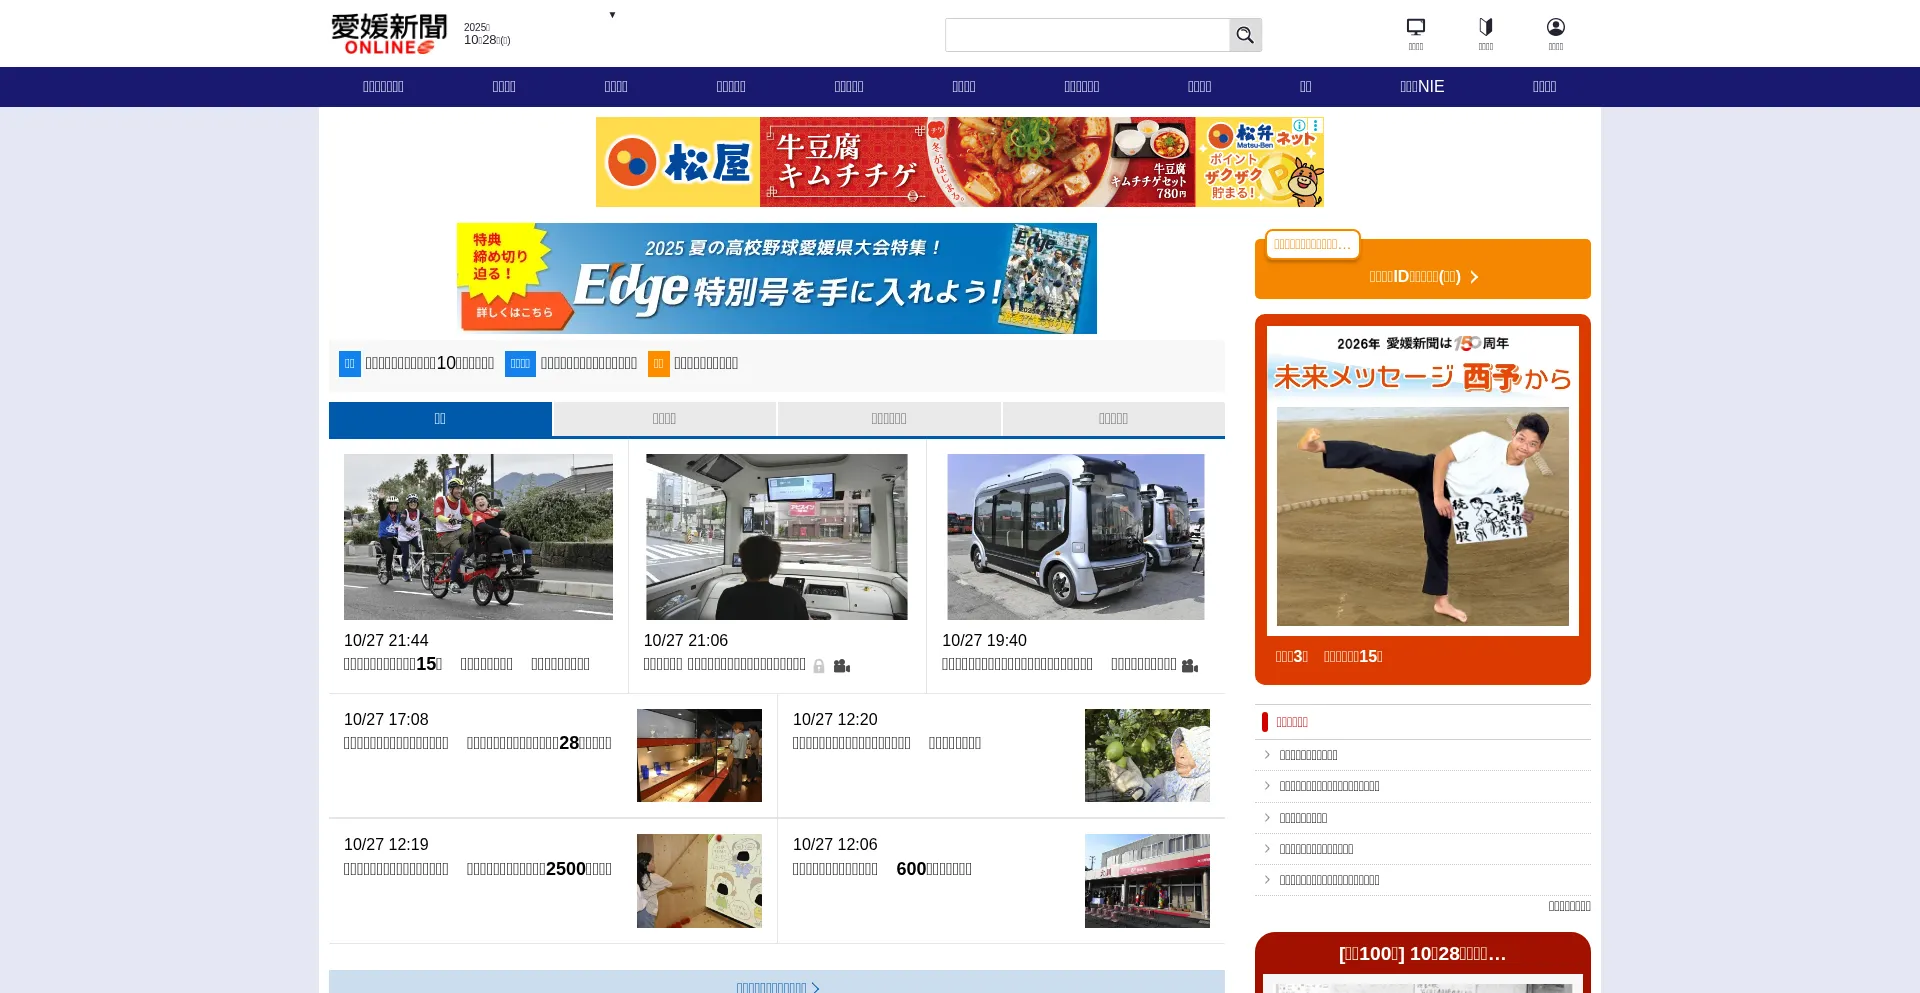Open the two-character nav item left of NIE
The height and width of the screenshot is (993, 1920).
[x=1305, y=87]
